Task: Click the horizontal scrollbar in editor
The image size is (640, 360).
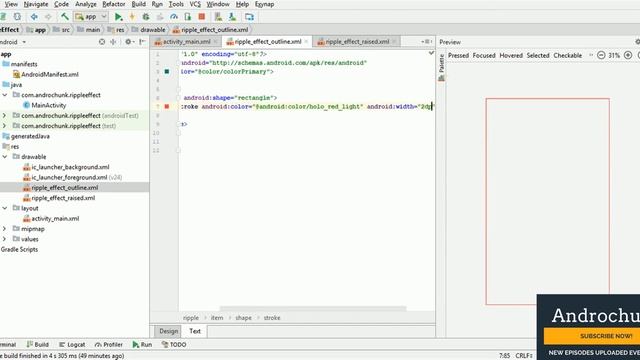Action: click(313, 308)
